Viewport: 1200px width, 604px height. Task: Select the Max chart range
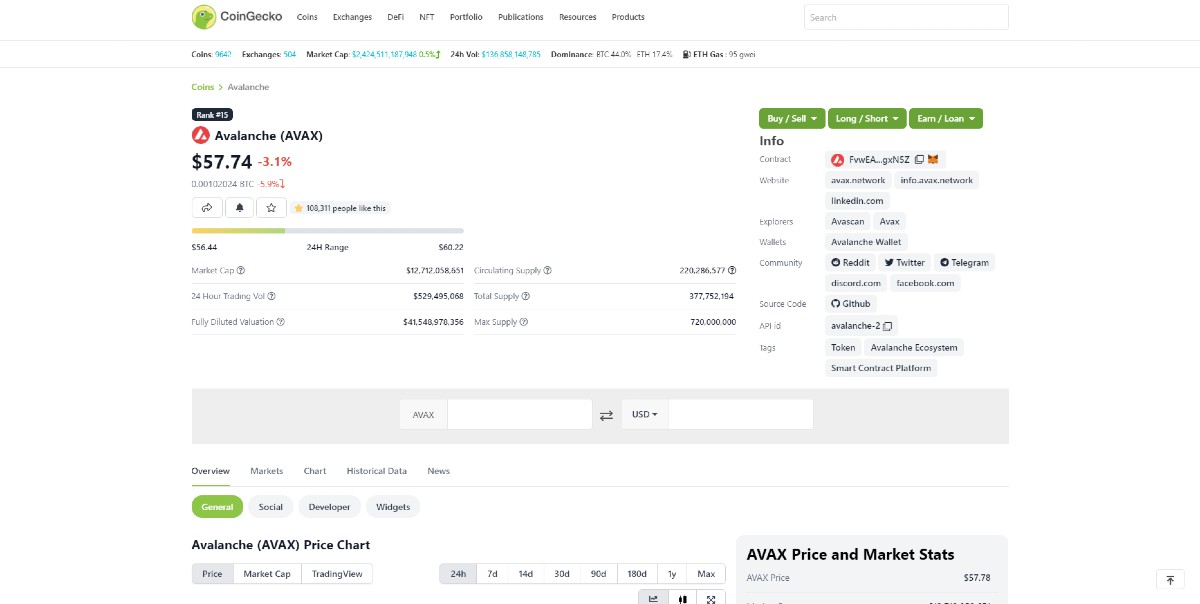click(706, 574)
